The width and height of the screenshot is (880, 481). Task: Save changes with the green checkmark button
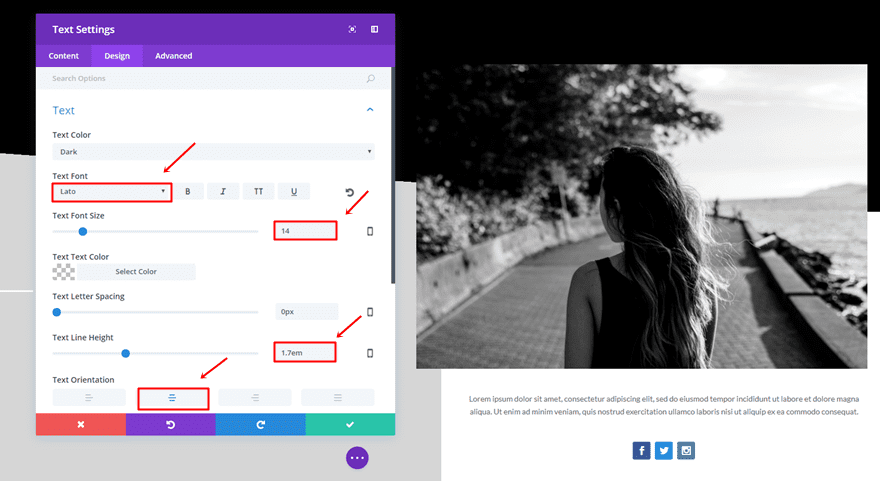point(350,424)
